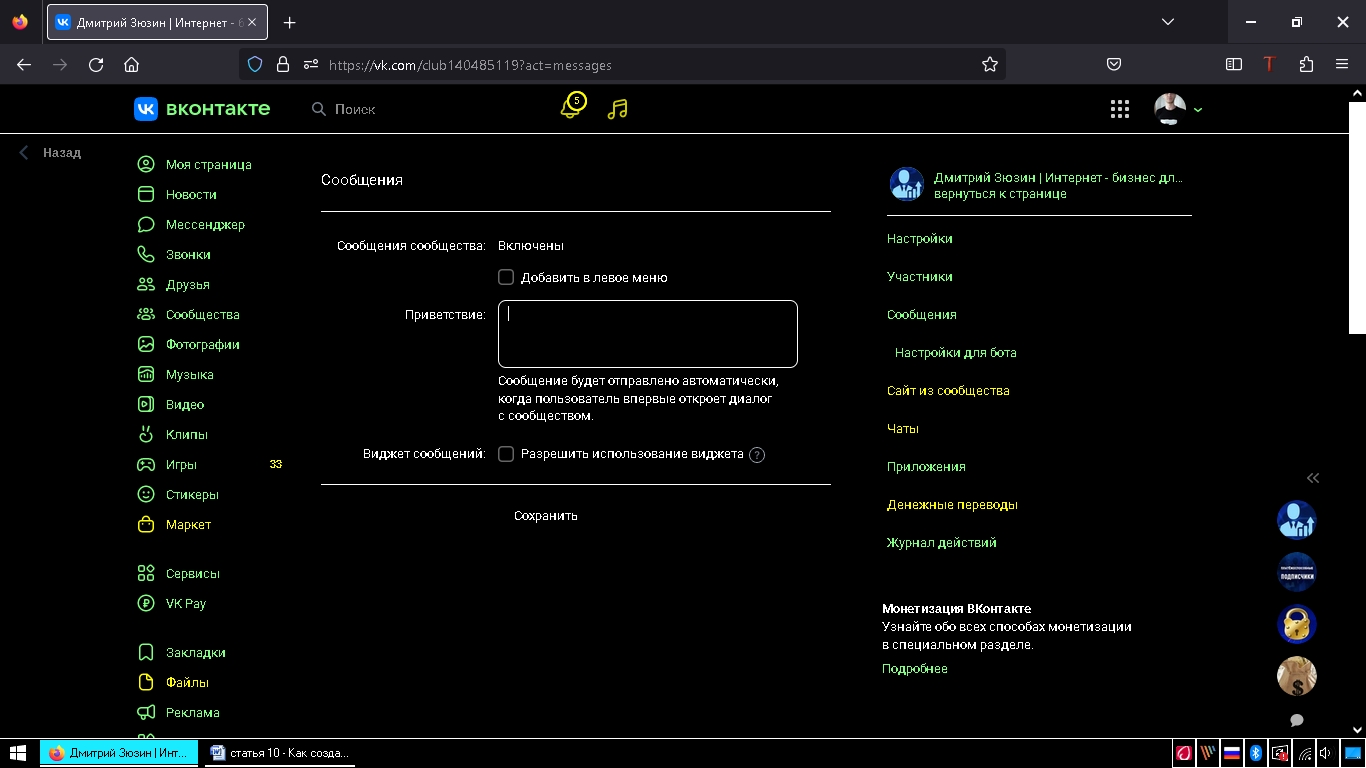
Task: Click the tracking protection shield icon
Action: (255, 64)
